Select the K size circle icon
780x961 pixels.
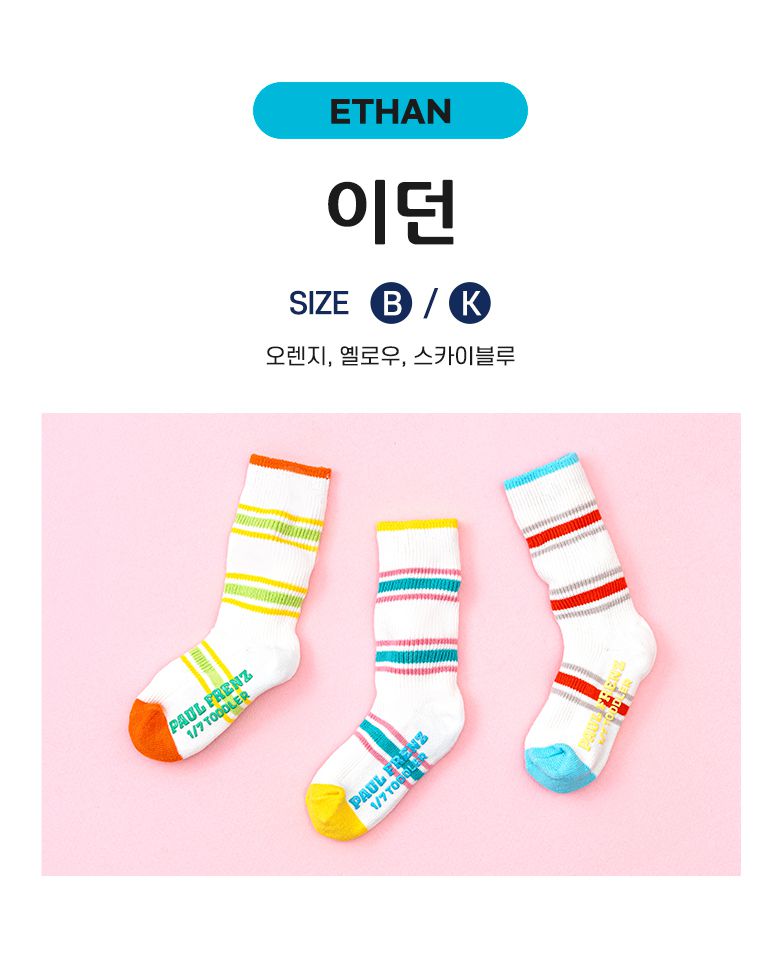coord(470,303)
